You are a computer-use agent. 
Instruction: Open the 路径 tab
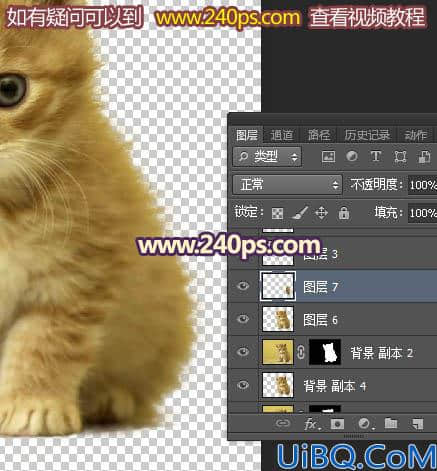(319, 135)
